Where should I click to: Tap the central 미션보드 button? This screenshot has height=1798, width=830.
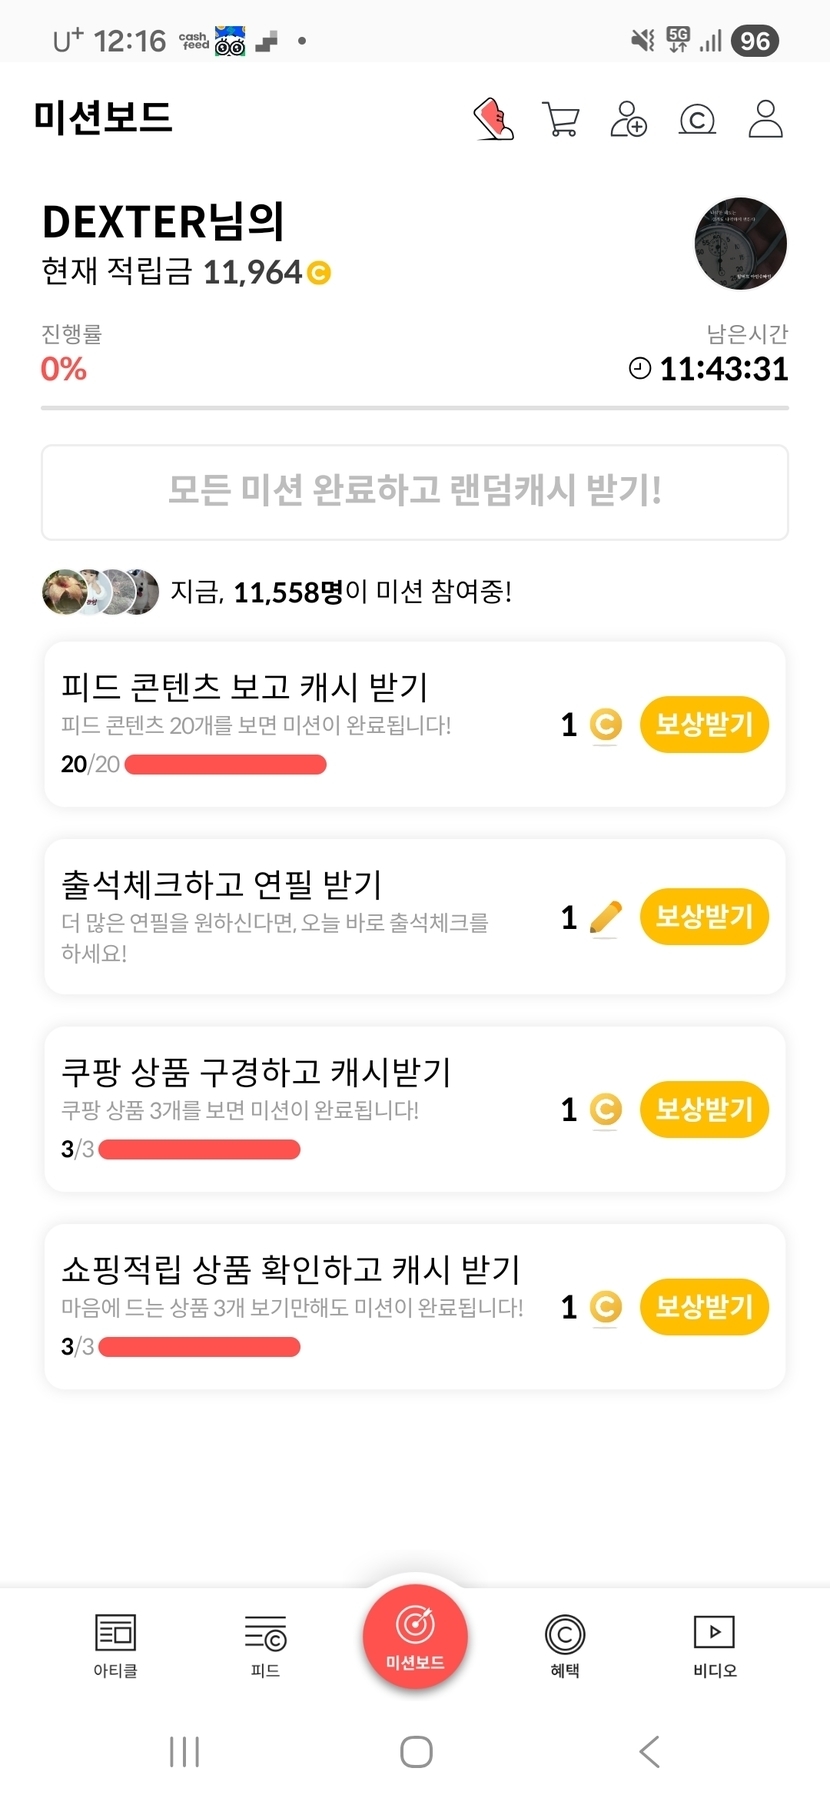point(415,1635)
